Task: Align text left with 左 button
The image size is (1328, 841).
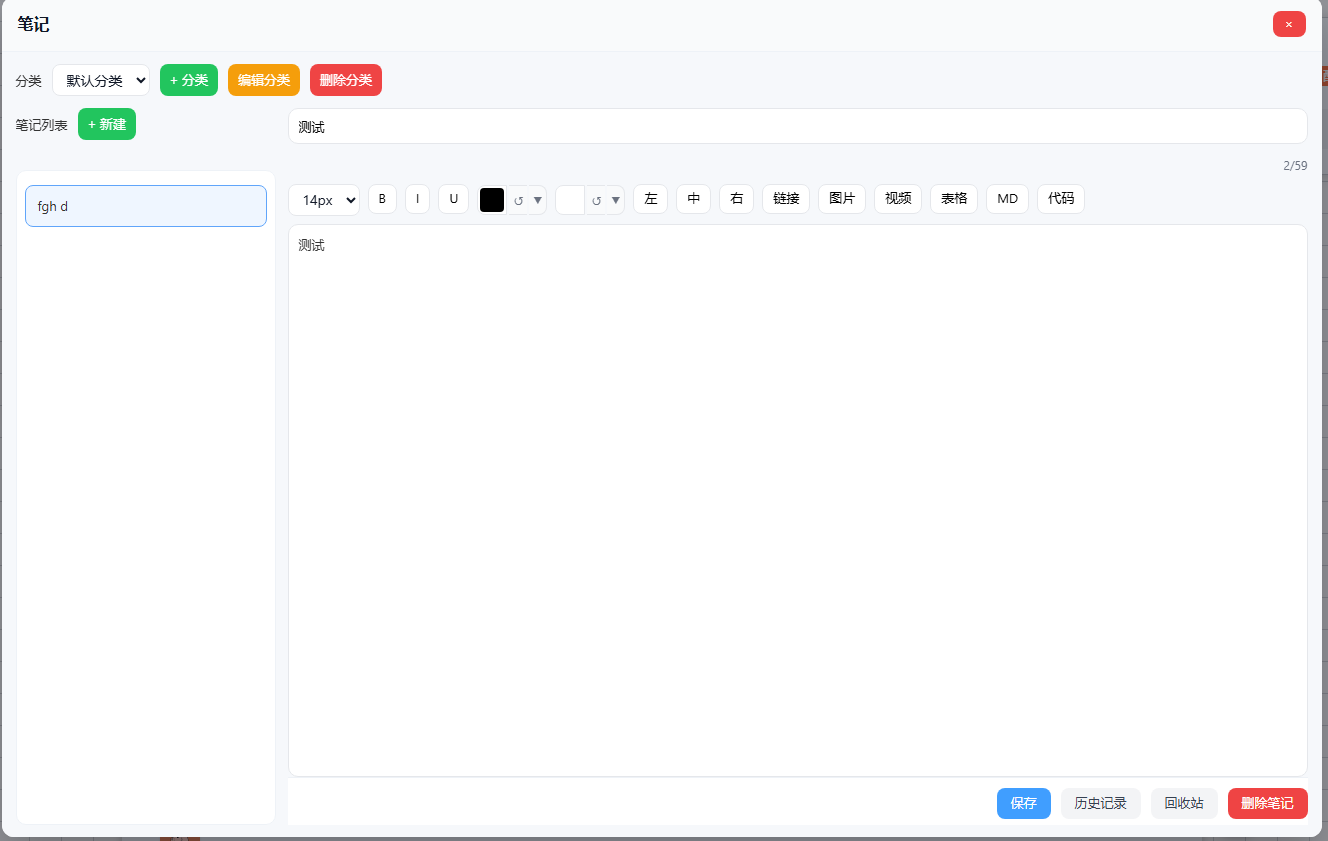Action: [650, 199]
